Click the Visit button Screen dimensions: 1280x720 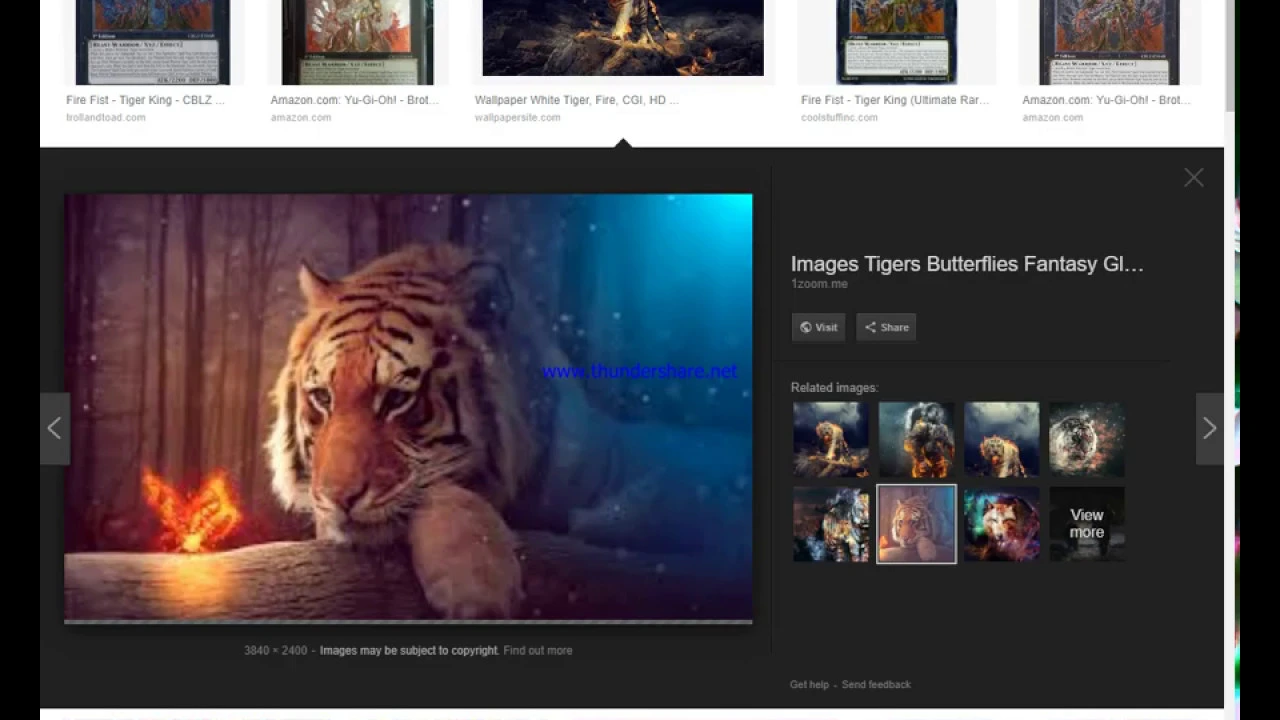click(x=818, y=327)
